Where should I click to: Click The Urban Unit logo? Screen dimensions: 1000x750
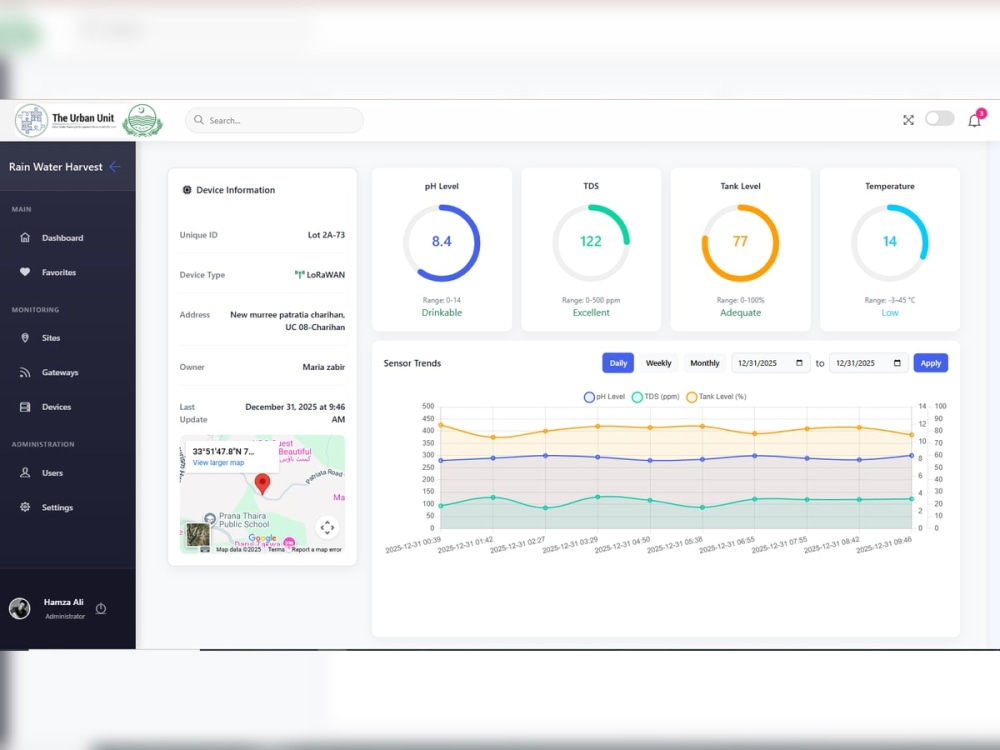click(65, 120)
